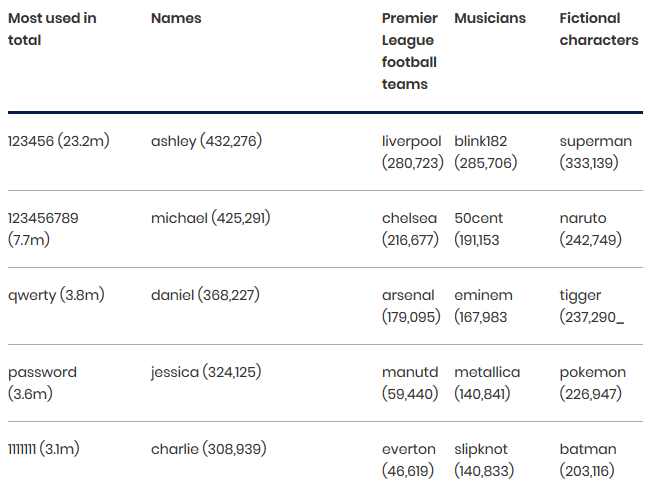Click the "123456 (23.2m)" cell
Screen dimensions: 648x496
pos(59,141)
